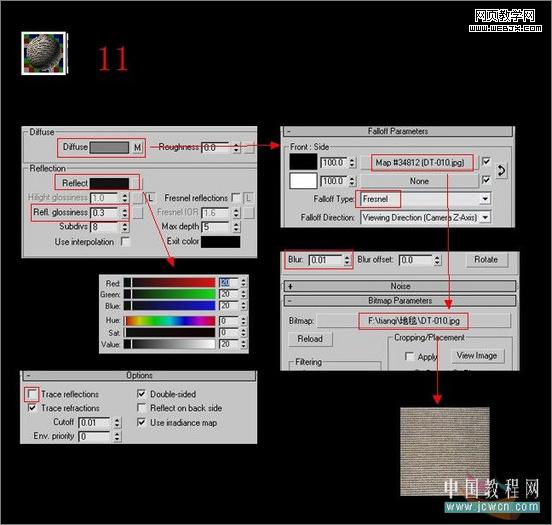The height and width of the screenshot is (525, 552).
Task: Click the Refl. glossiness value field
Action: click(105, 213)
